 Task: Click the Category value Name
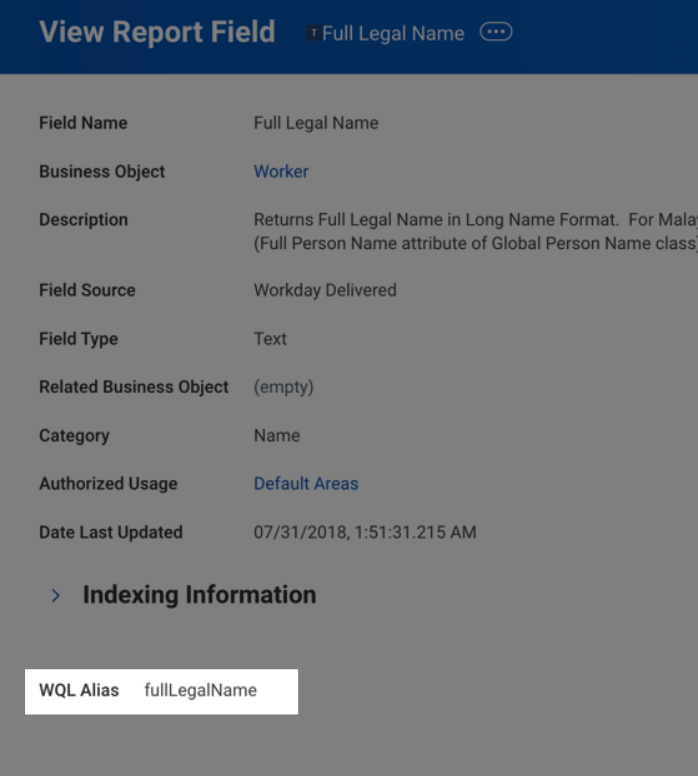pos(277,435)
